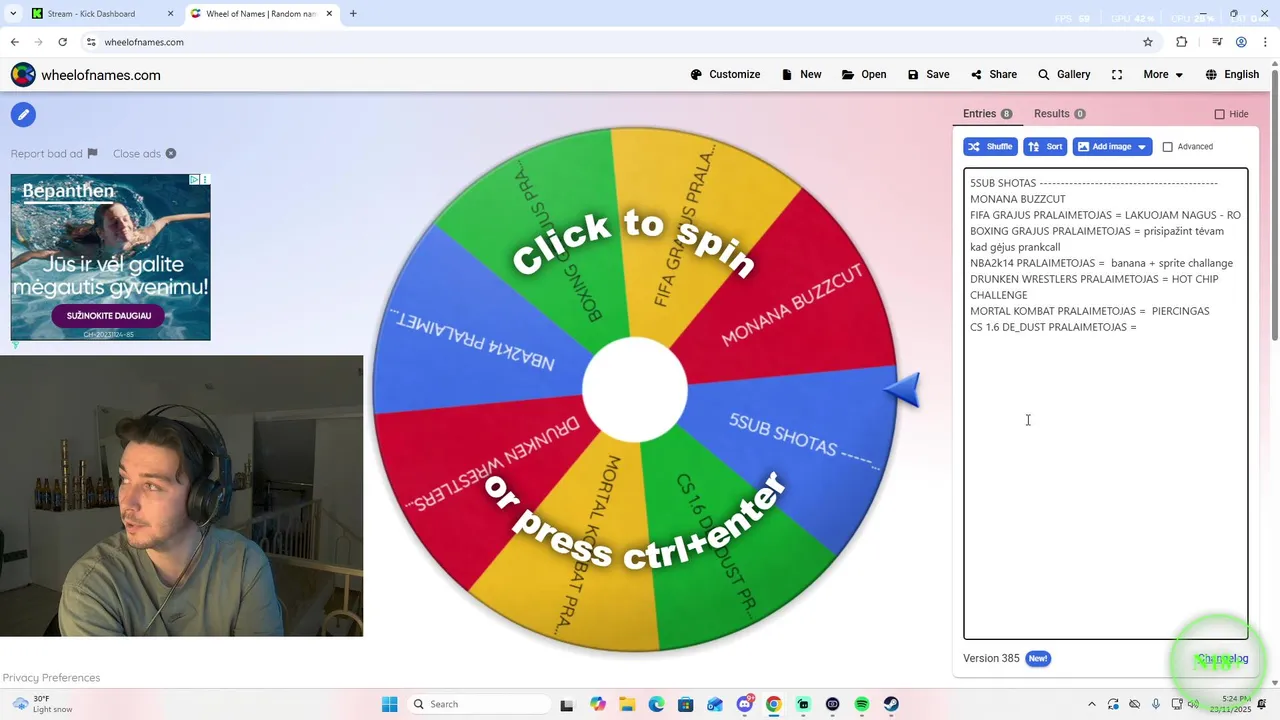Open Microsoft Edge from the taskbar
The height and width of the screenshot is (720, 1280).
(656, 704)
